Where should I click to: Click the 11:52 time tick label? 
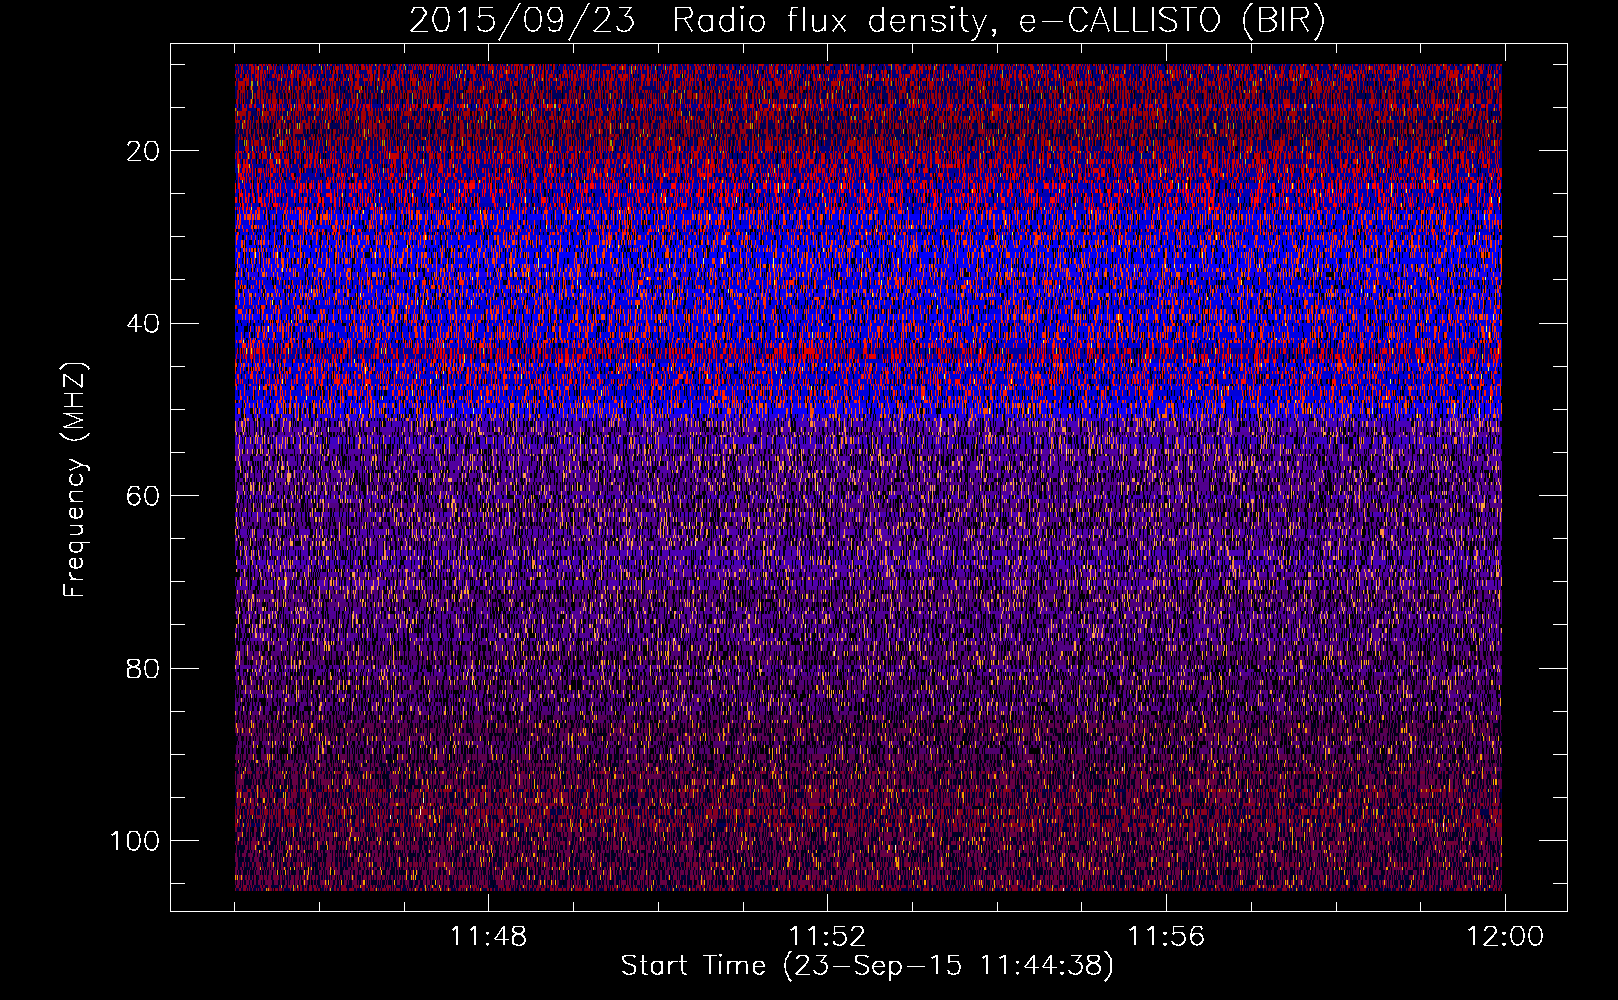tap(827, 937)
